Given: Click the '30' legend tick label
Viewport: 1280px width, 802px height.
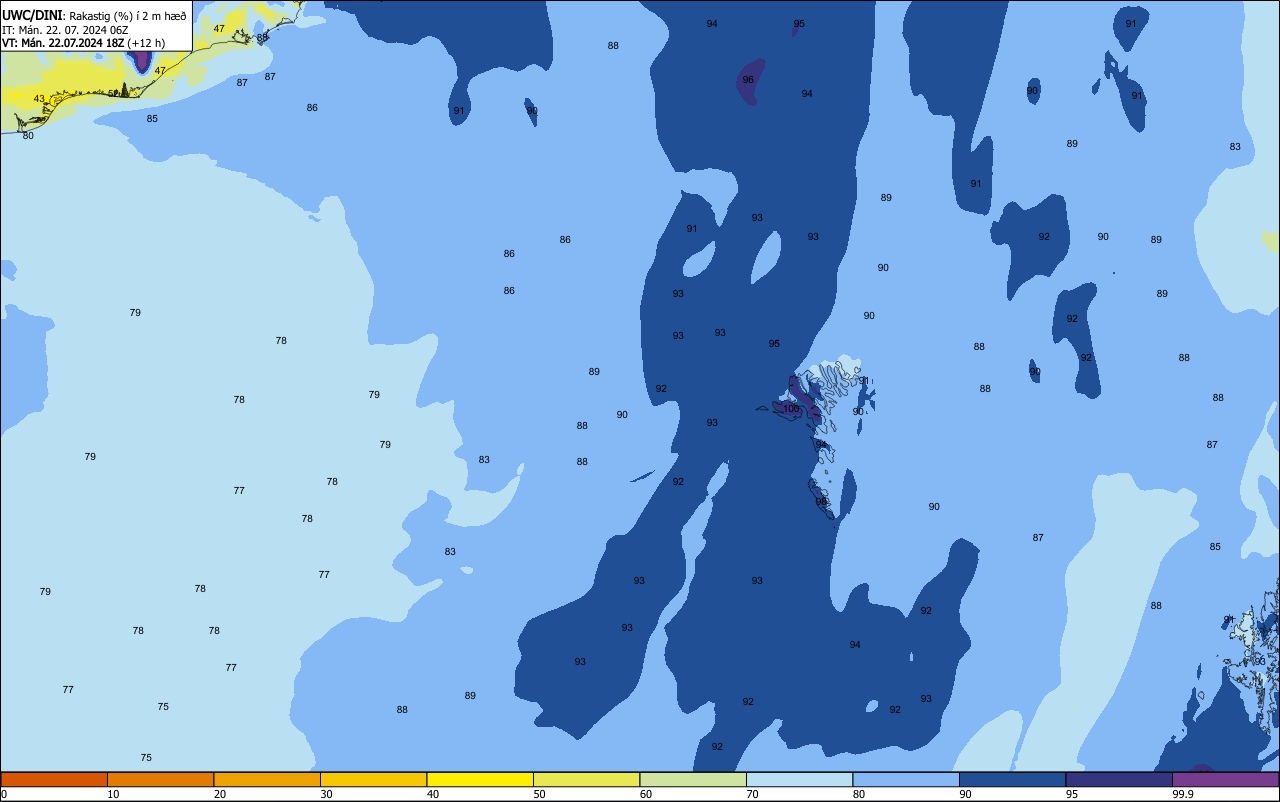Looking at the screenshot, I should click(326, 794).
